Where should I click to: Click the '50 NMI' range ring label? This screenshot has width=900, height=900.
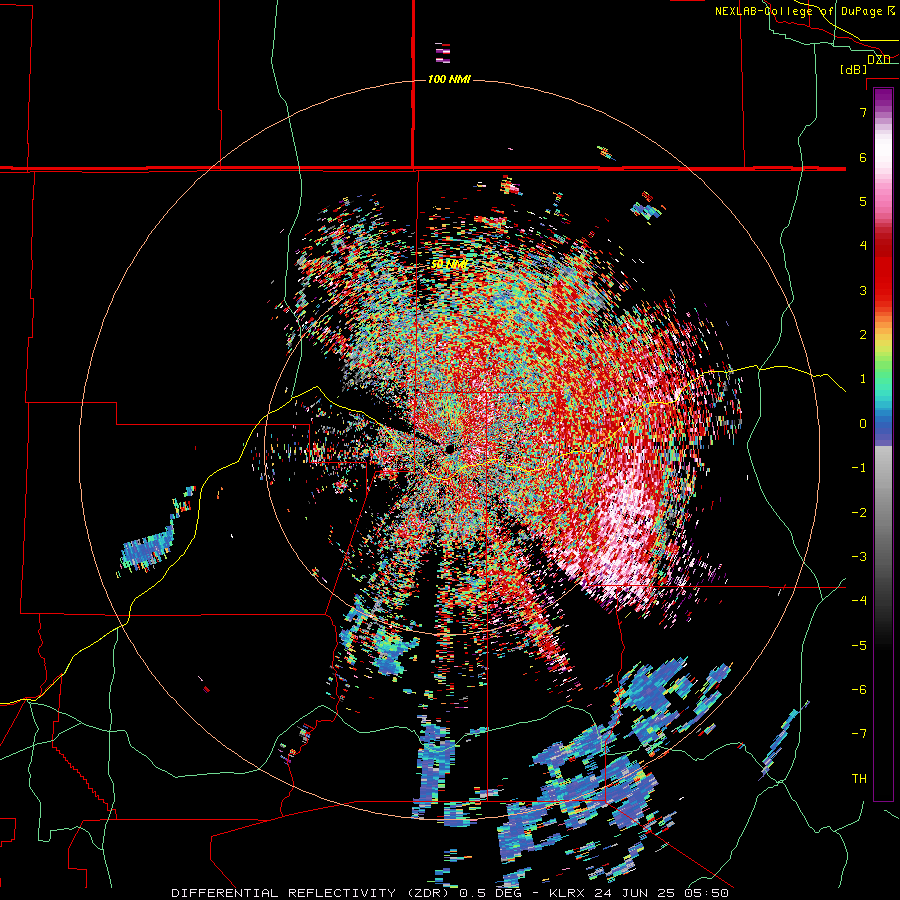(x=449, y=264)
